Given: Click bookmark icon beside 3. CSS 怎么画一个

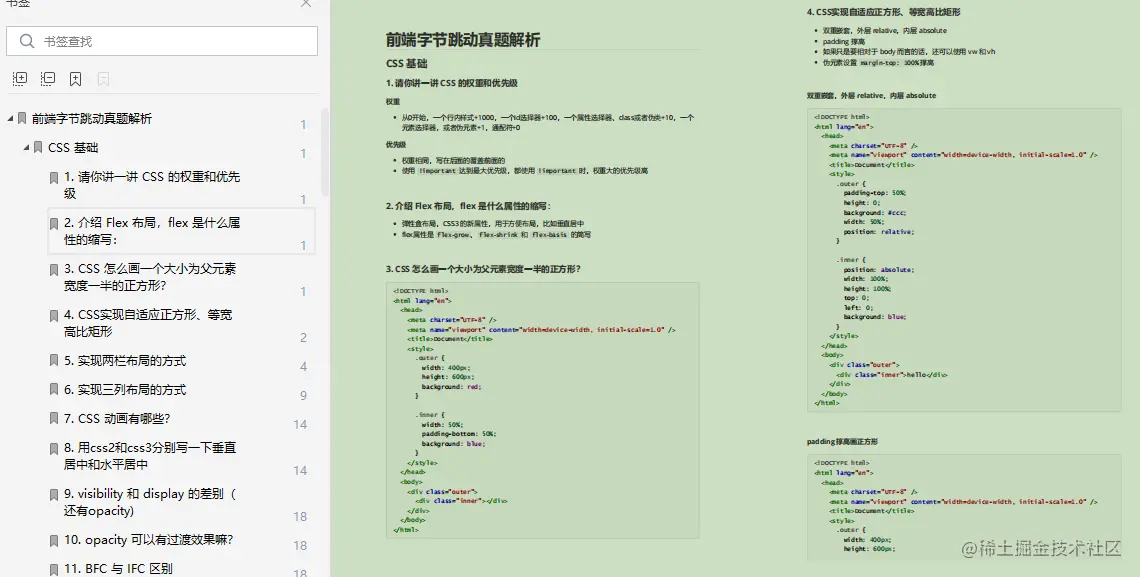Looking at the screenshot, I should coord(54,270).
